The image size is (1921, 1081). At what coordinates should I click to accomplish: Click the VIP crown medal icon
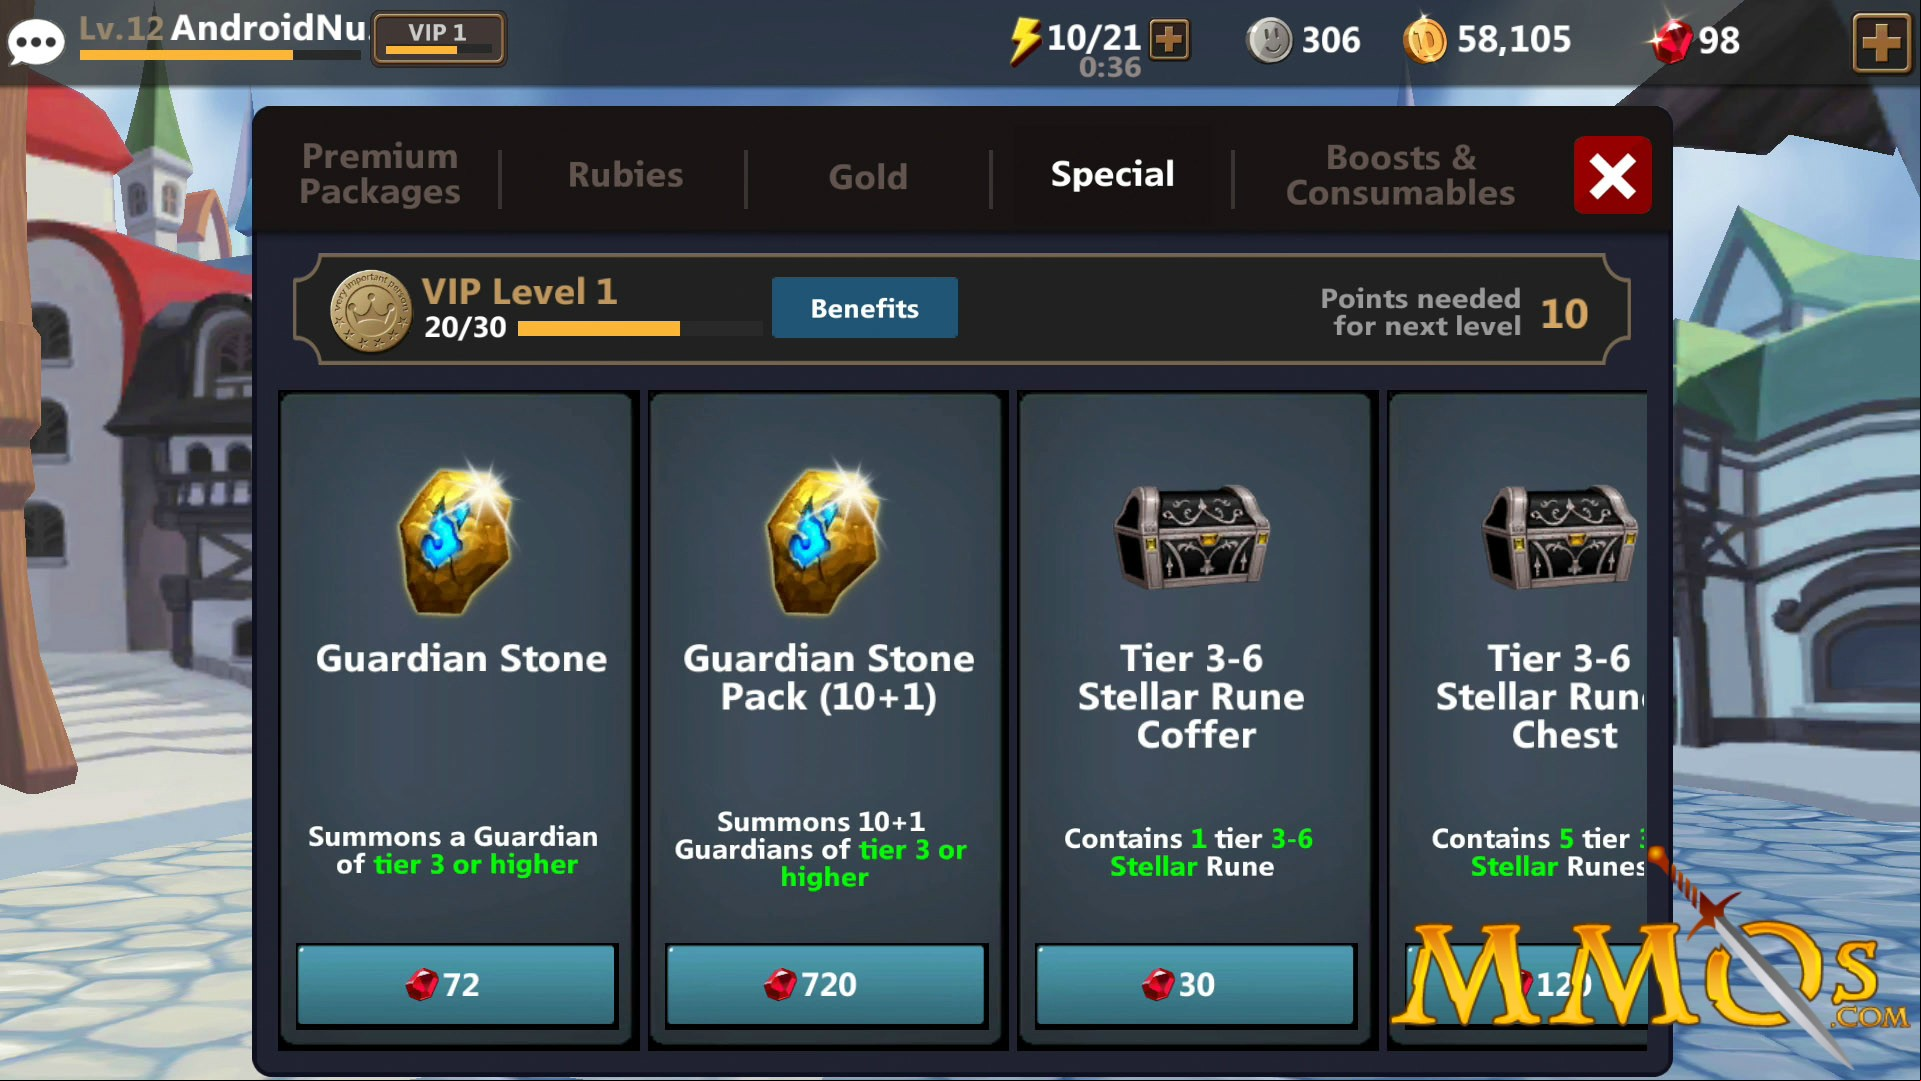point(371,311)
